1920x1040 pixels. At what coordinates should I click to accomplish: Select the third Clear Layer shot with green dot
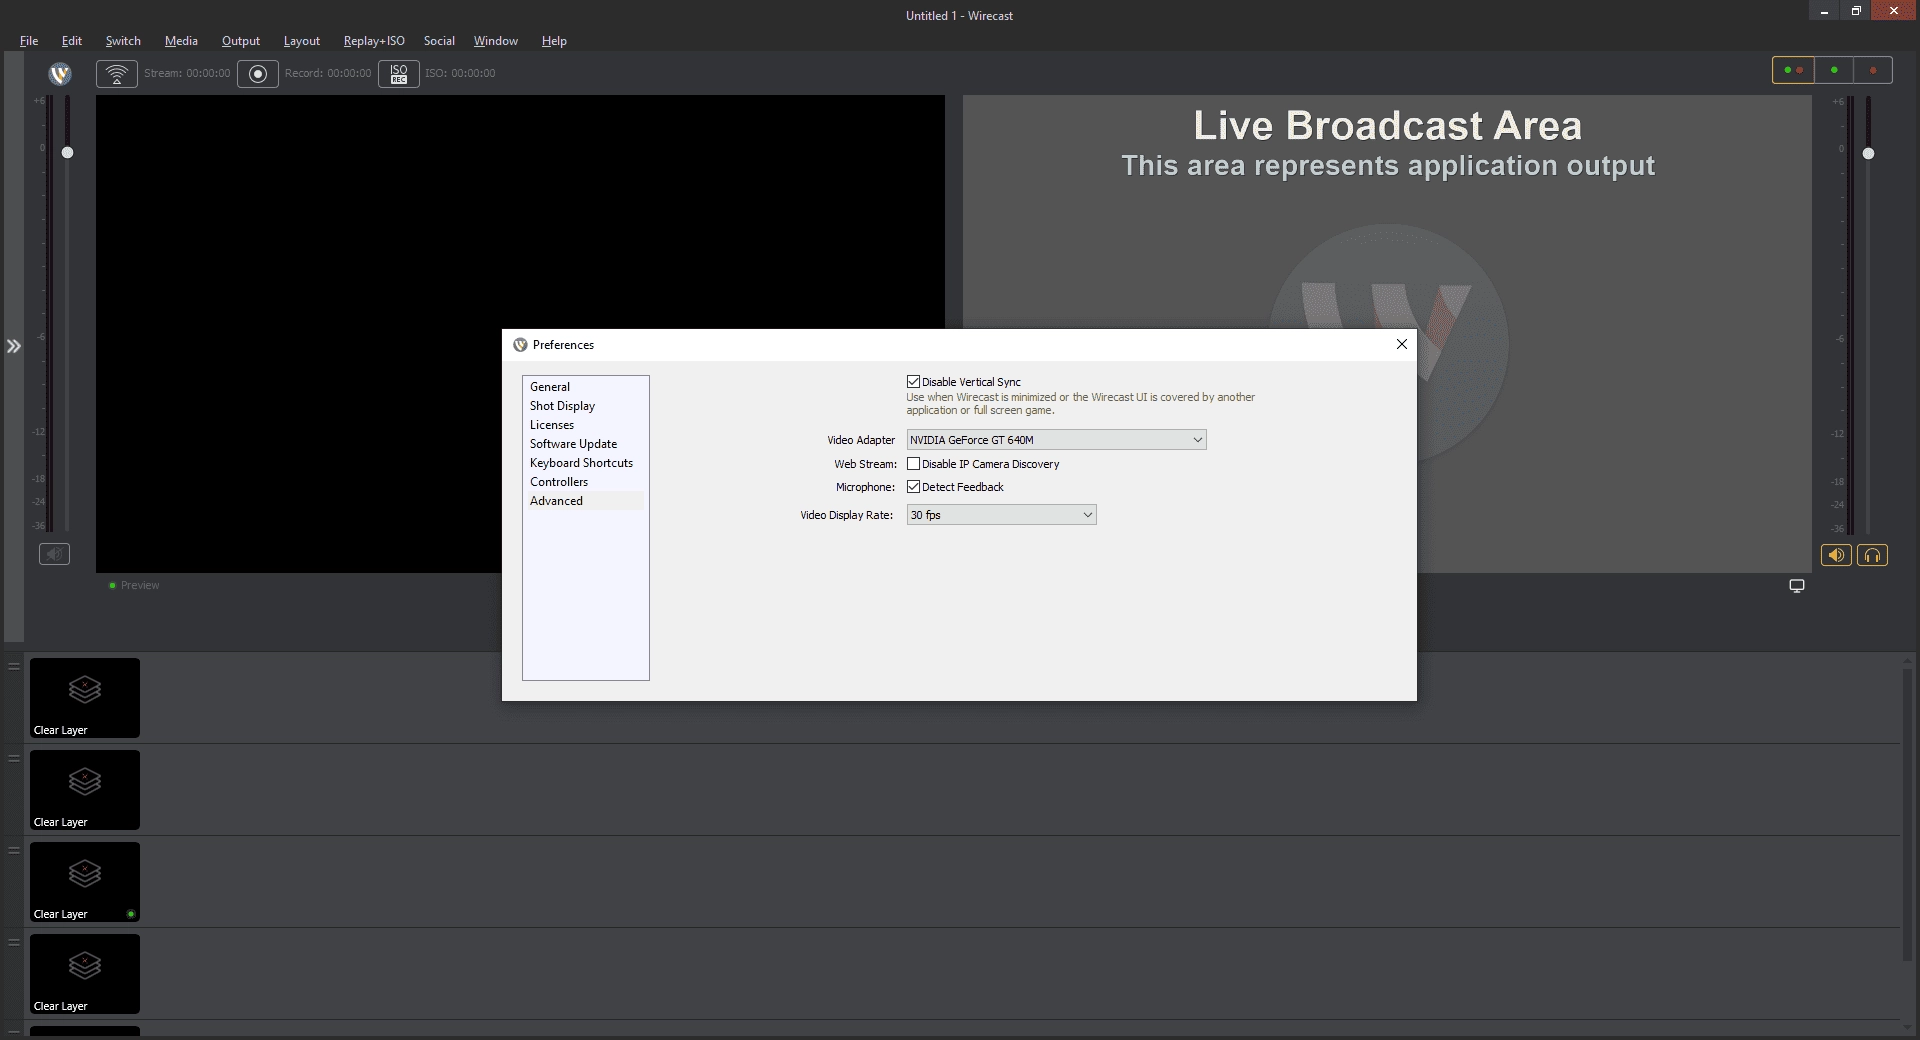pyautogui.click(x=85, y=882)
